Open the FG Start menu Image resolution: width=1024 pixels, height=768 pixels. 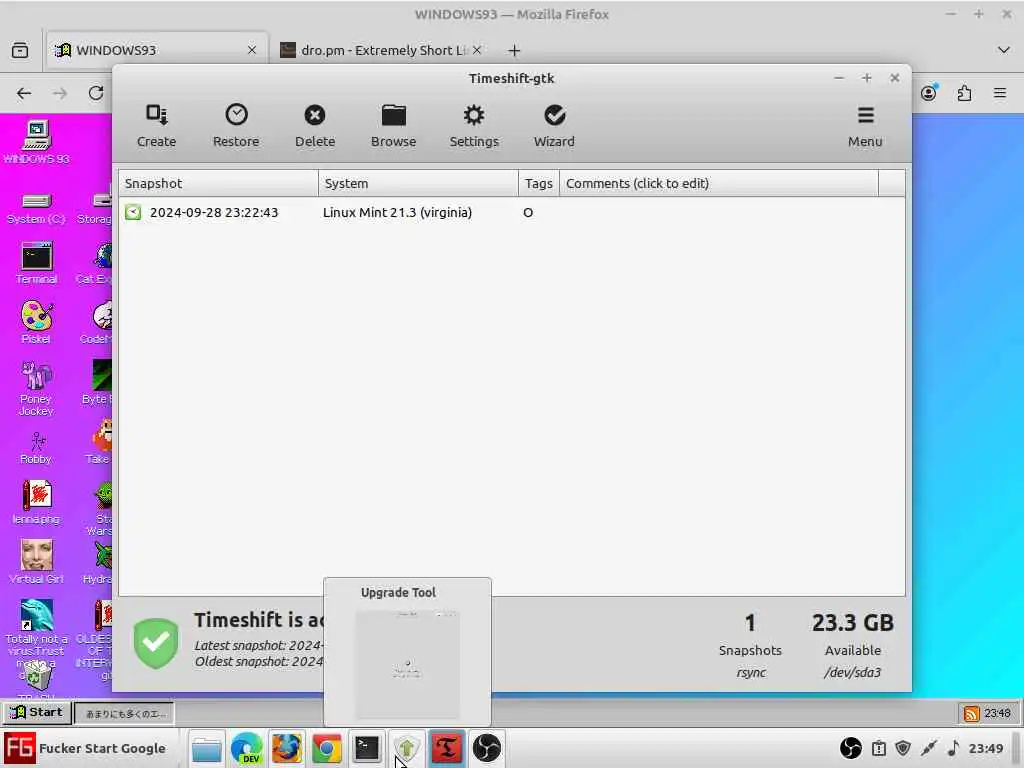click(x=87, y=748)
